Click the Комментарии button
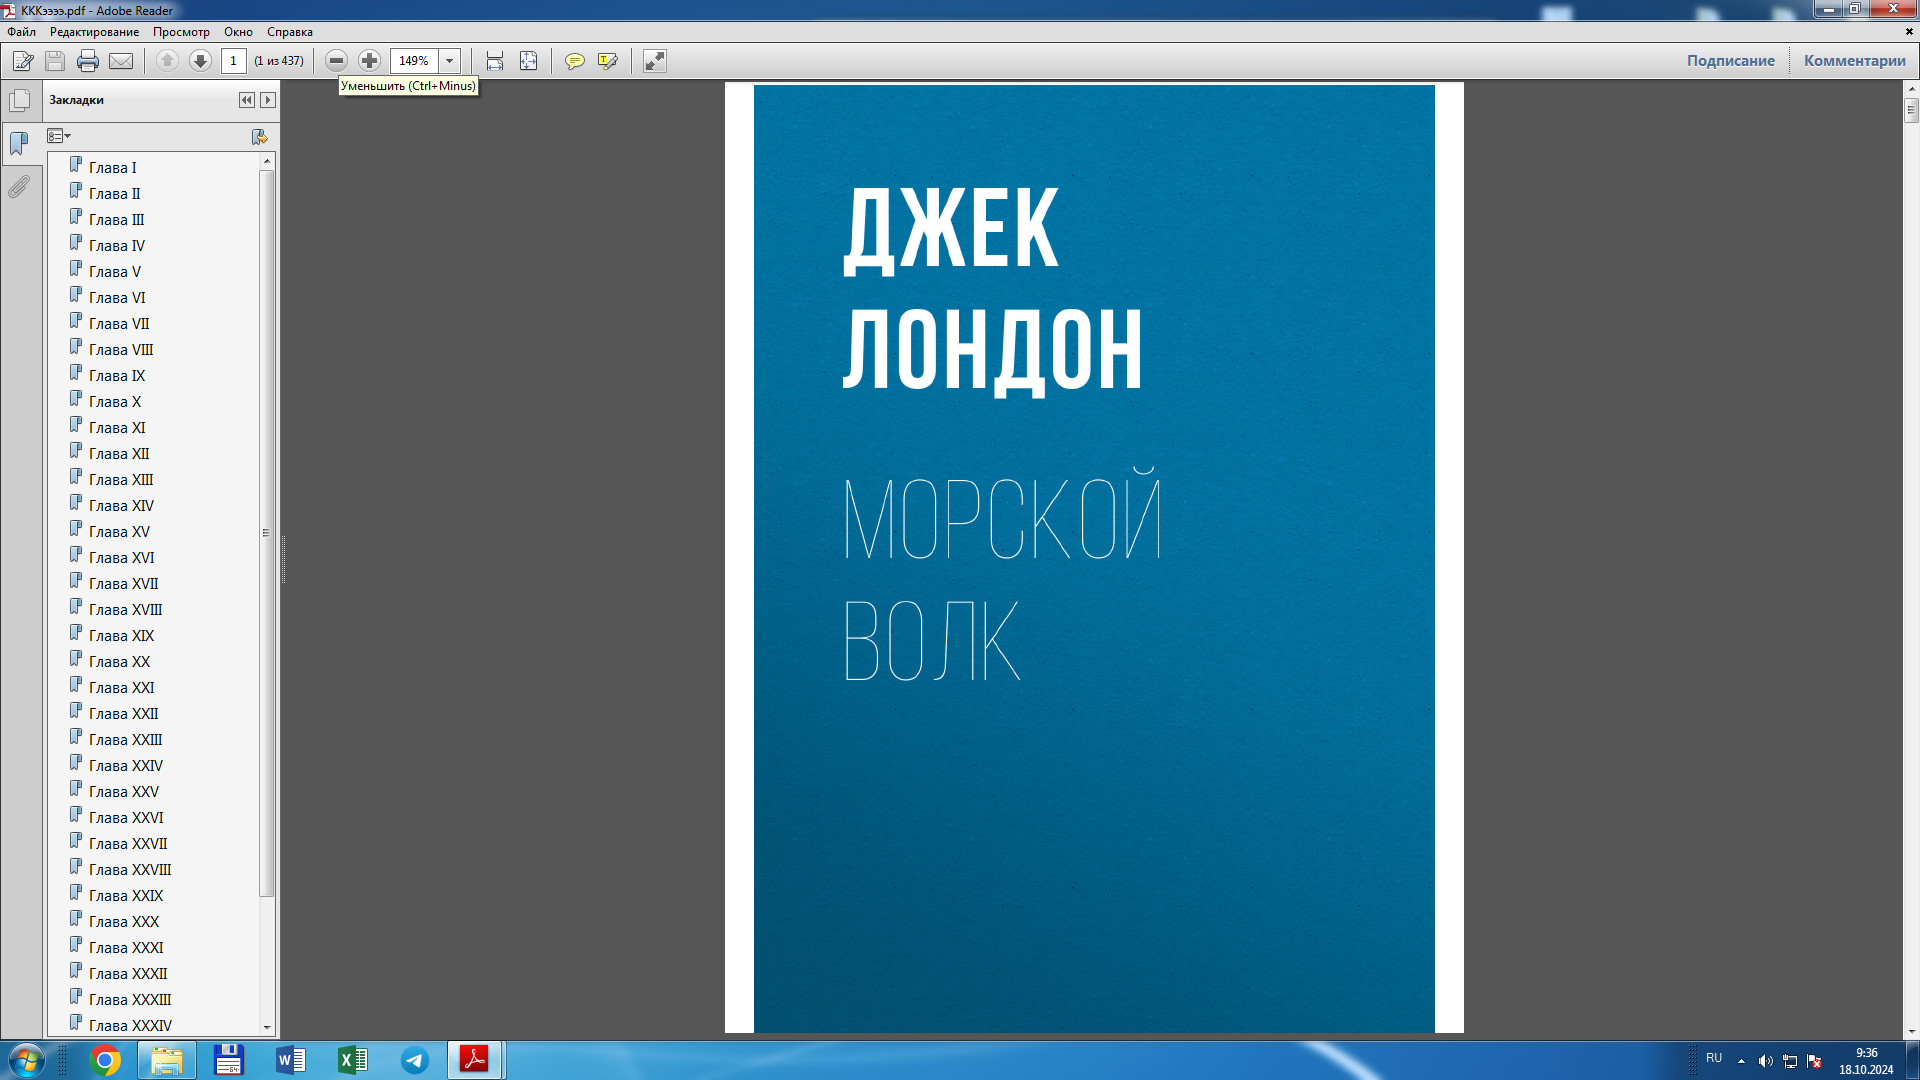 click(x=1853, y=60)
